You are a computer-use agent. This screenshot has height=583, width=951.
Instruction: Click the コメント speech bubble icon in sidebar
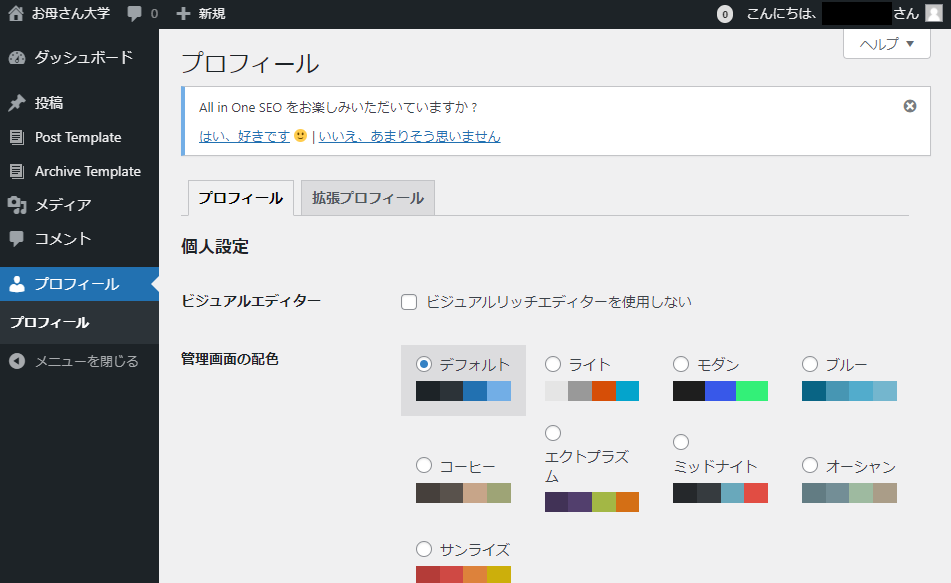coord(17,239)
